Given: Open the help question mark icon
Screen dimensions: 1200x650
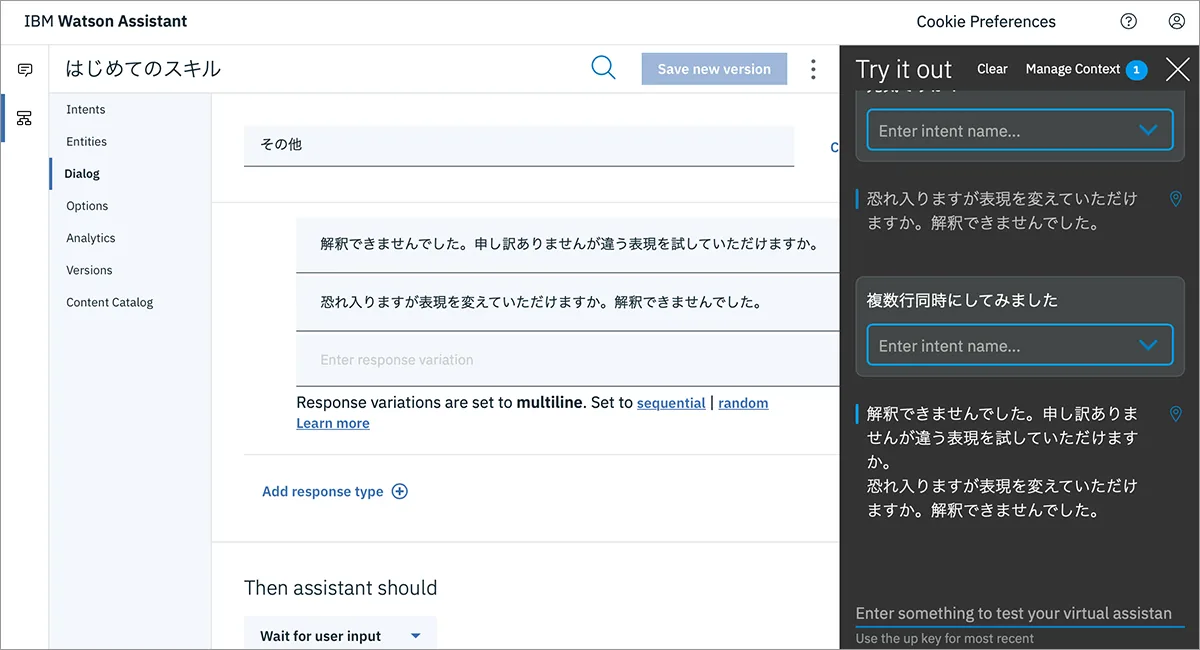Looking at the screenshot, I should (x=1128, y=21).
